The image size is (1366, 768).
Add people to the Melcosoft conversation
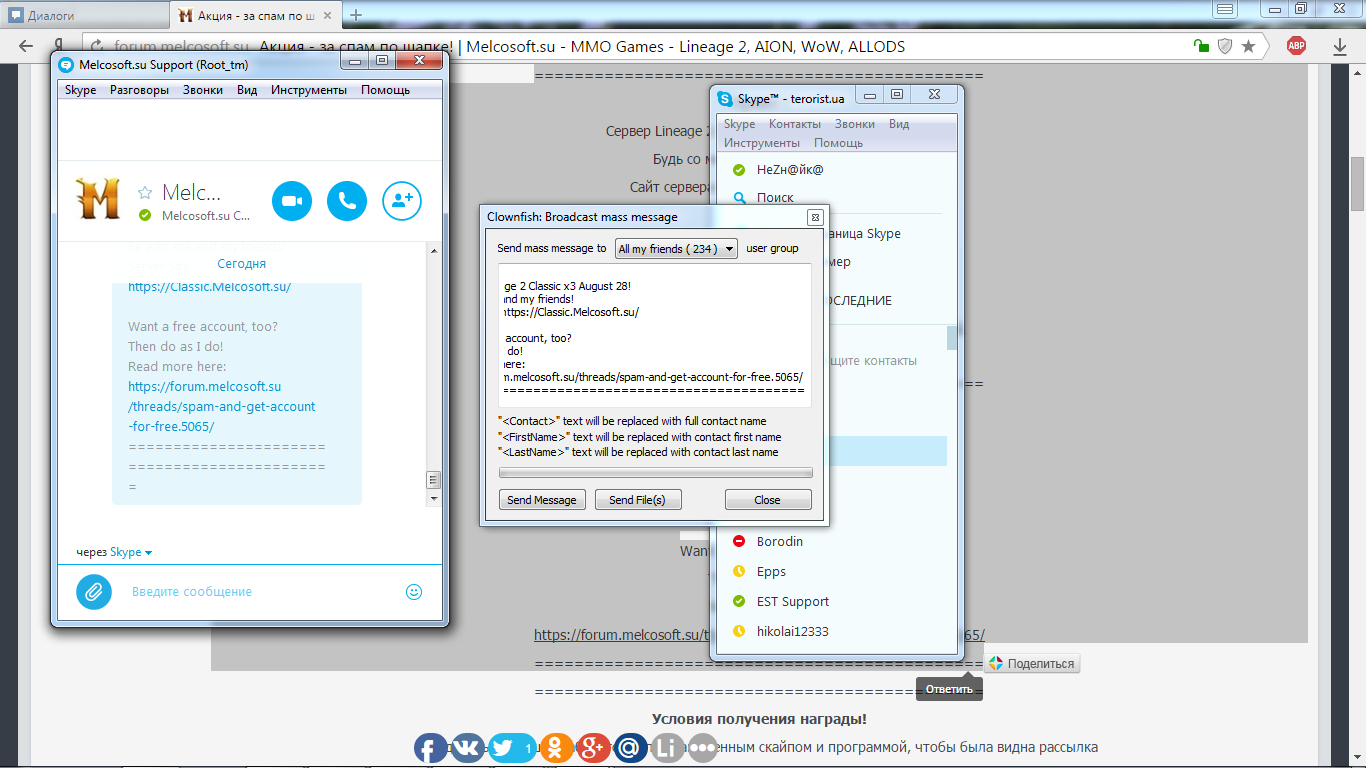[x=402, y=201]
